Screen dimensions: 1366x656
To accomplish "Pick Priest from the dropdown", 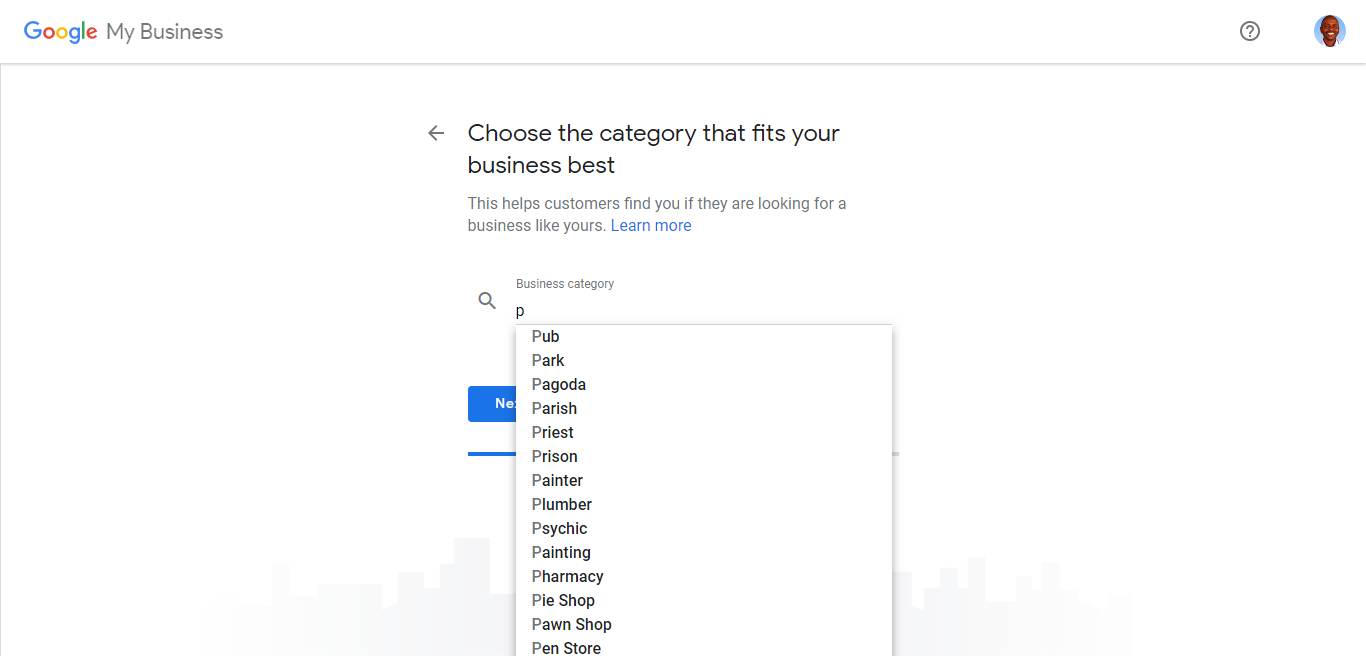I will tap(704, 432).
